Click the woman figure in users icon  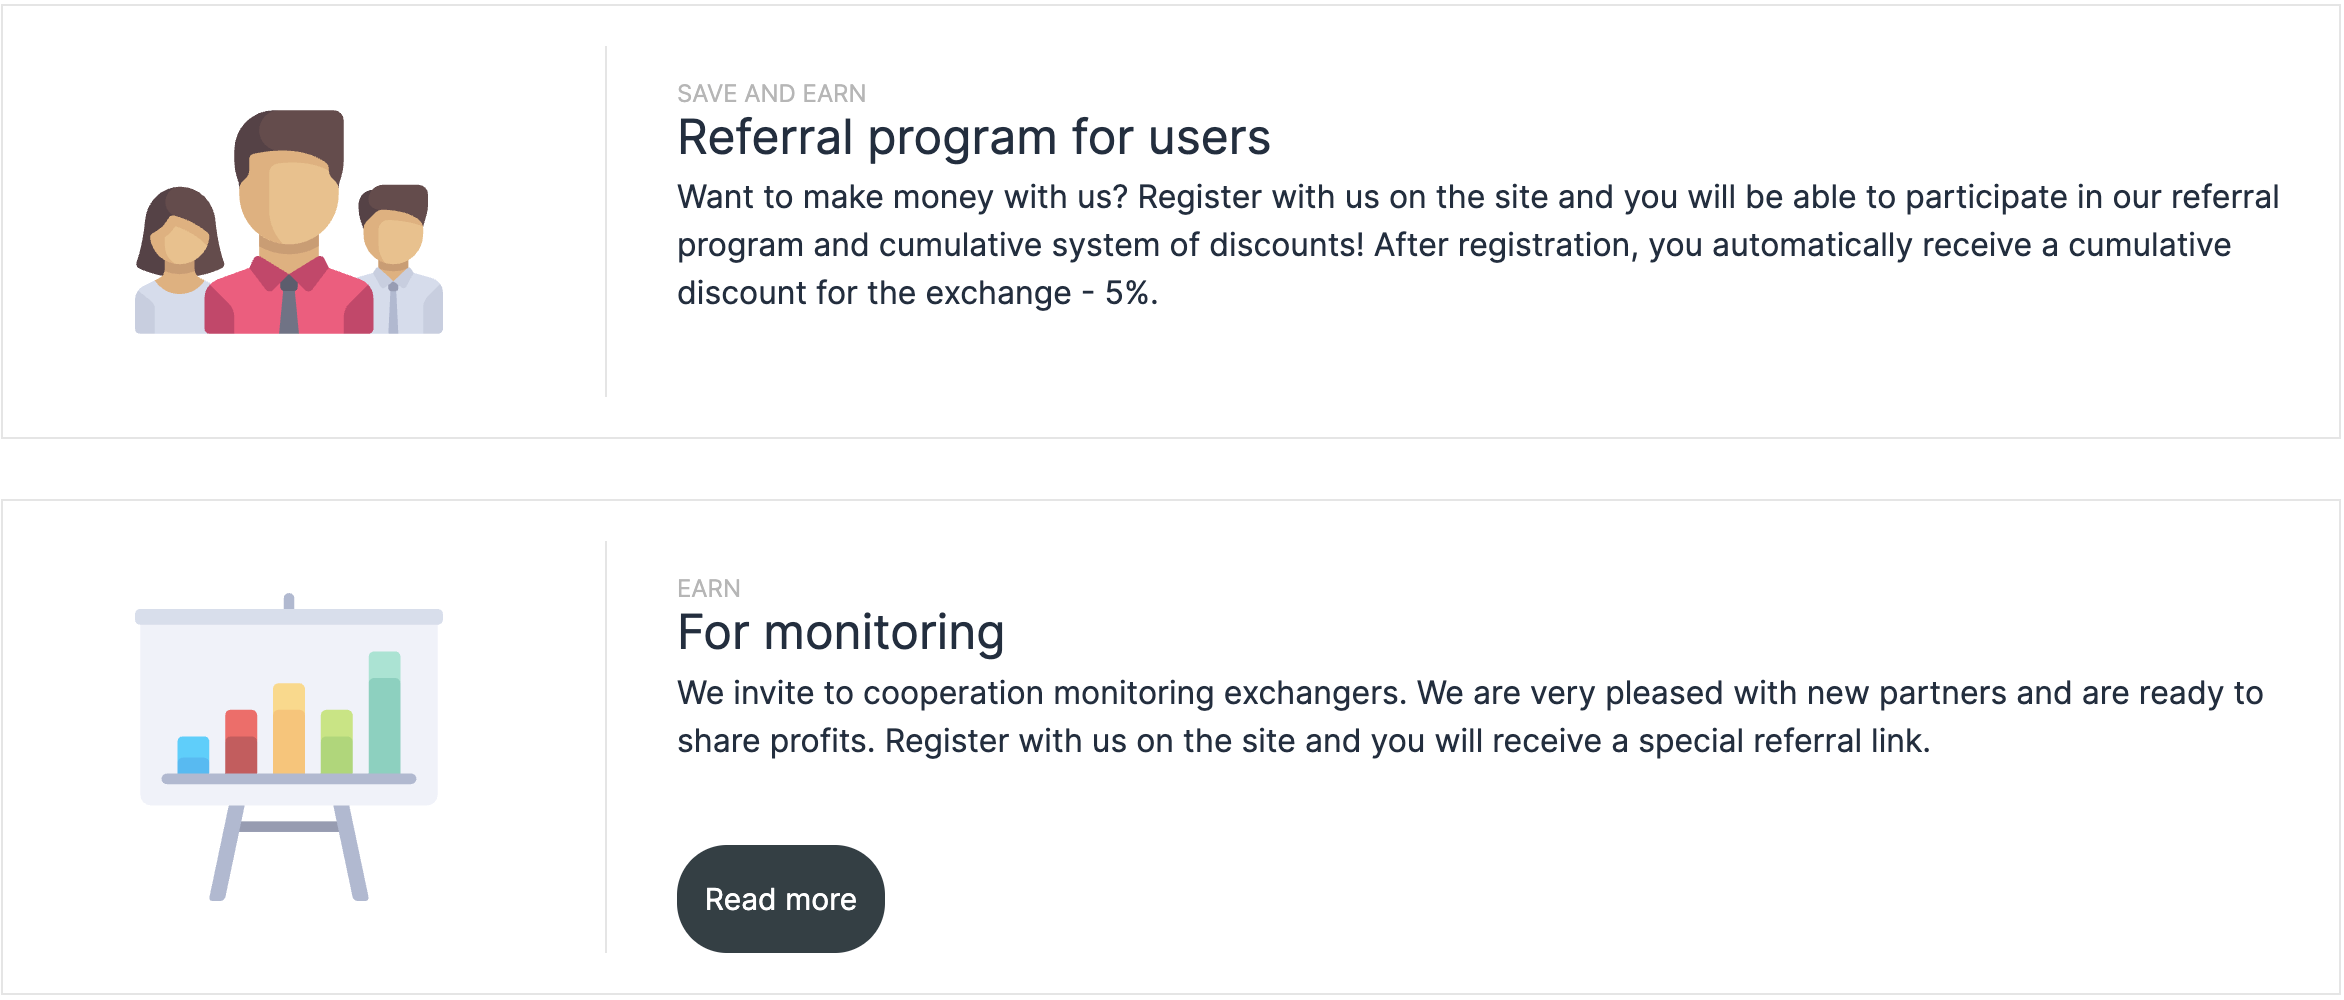[178, 262]
